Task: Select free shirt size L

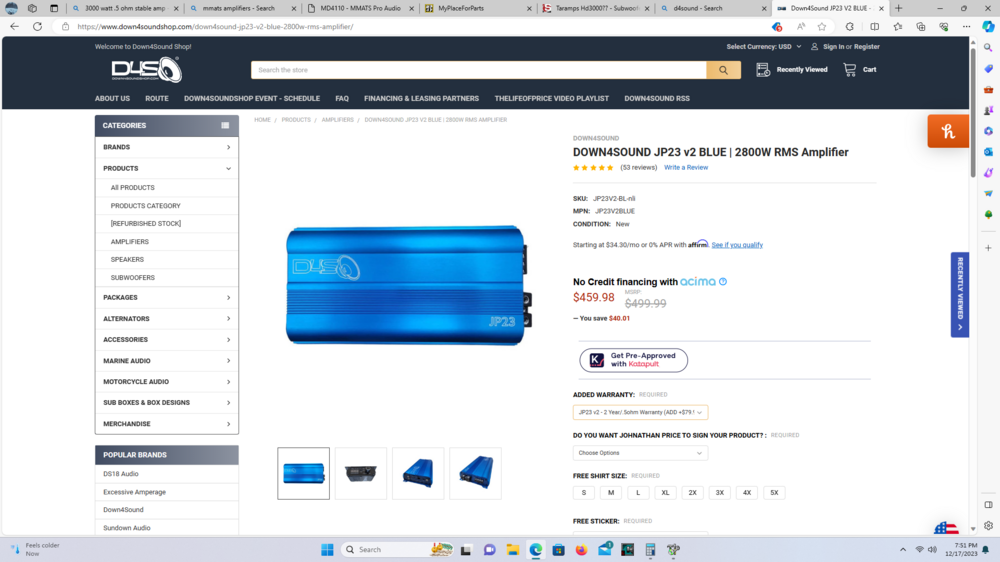Action: [638, 492]
